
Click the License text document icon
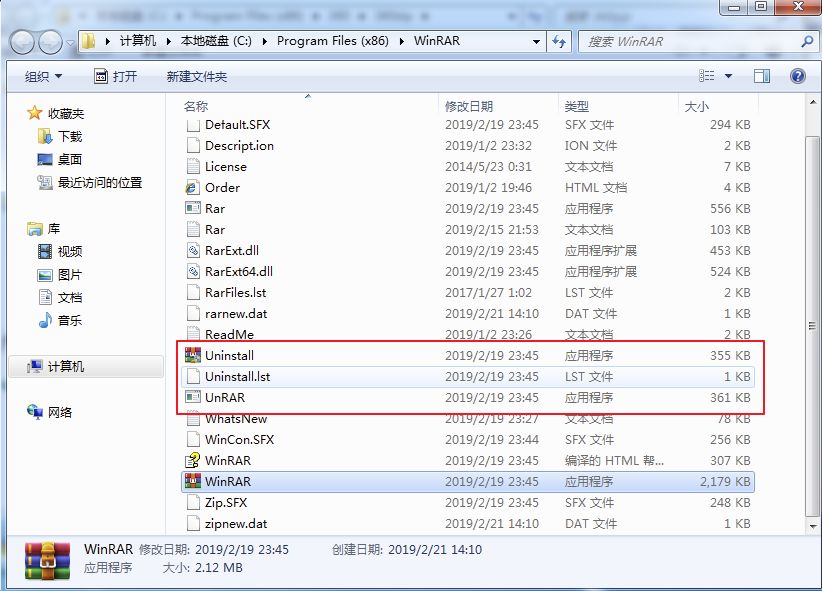[x=192, y=166]
